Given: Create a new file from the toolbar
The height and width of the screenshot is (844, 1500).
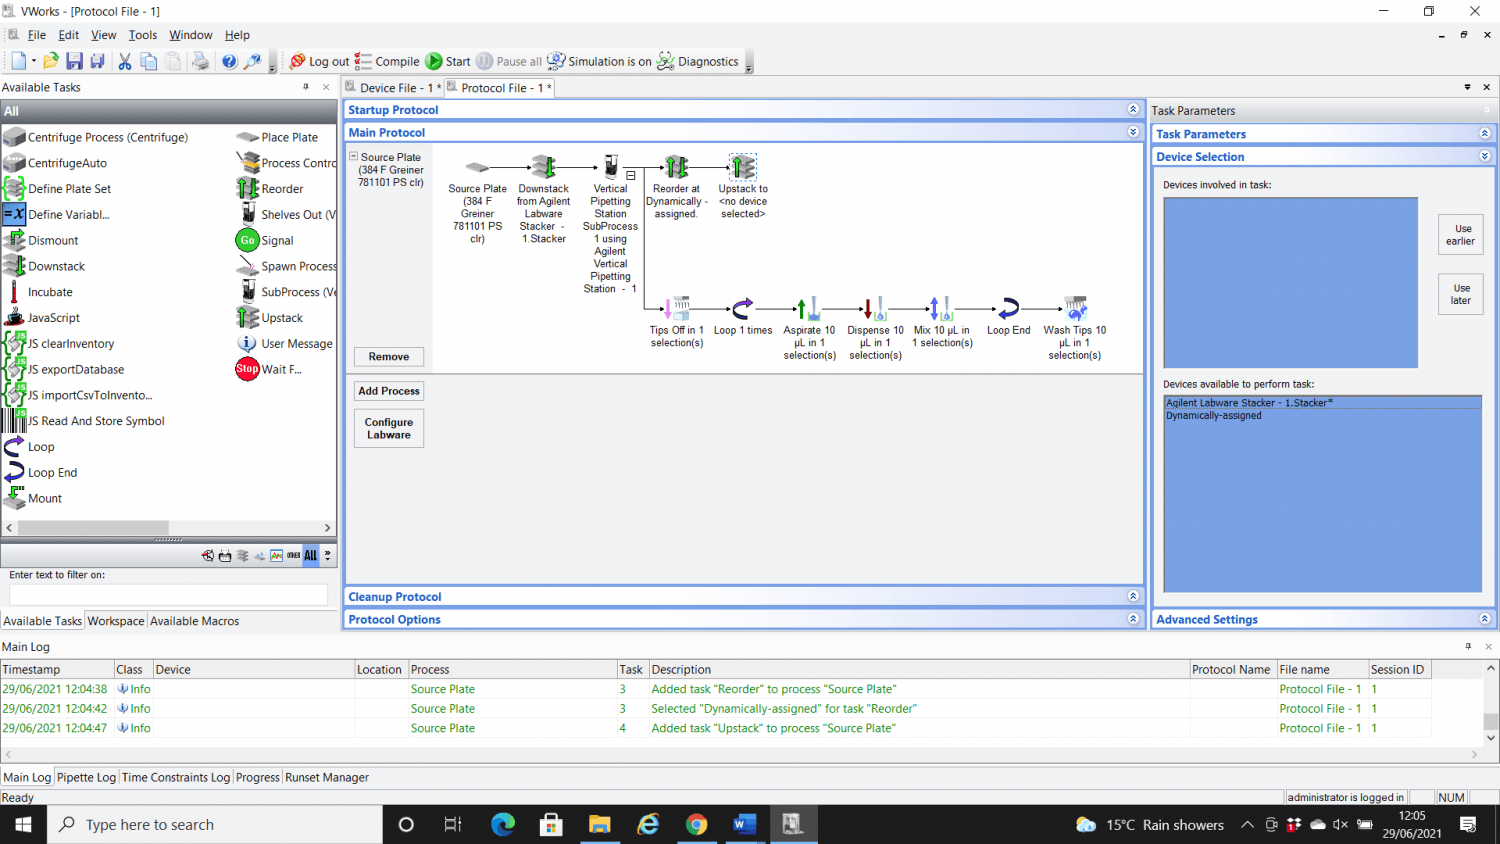Looking at the screenshot, I should (18, 62).
